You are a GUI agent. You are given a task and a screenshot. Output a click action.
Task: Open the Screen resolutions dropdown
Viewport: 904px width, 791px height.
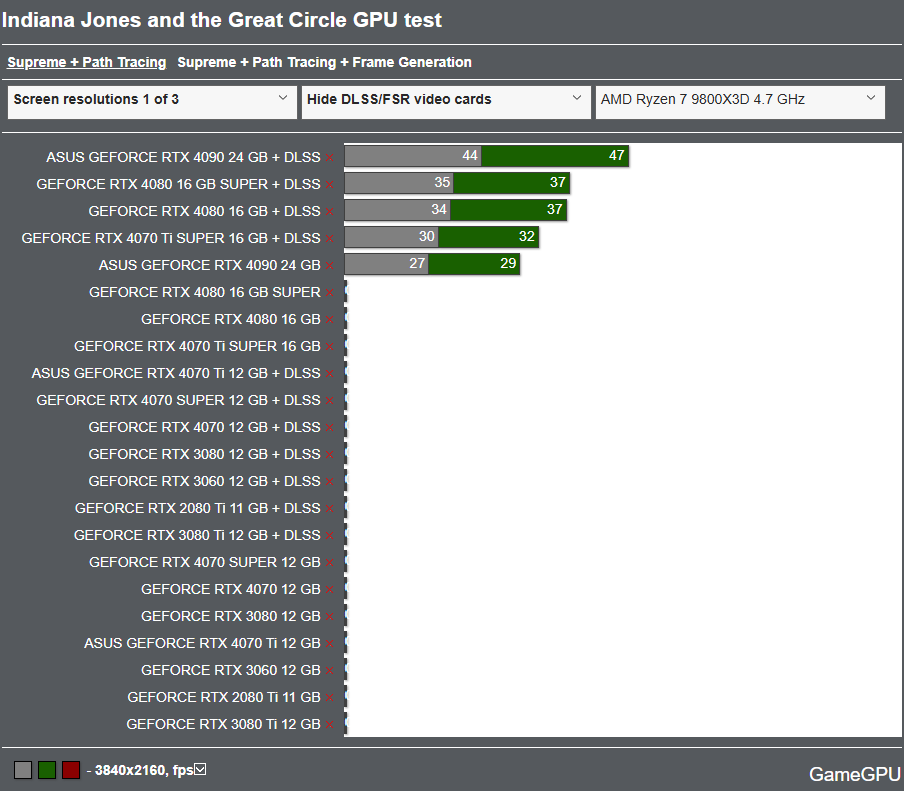pos(152,100)
